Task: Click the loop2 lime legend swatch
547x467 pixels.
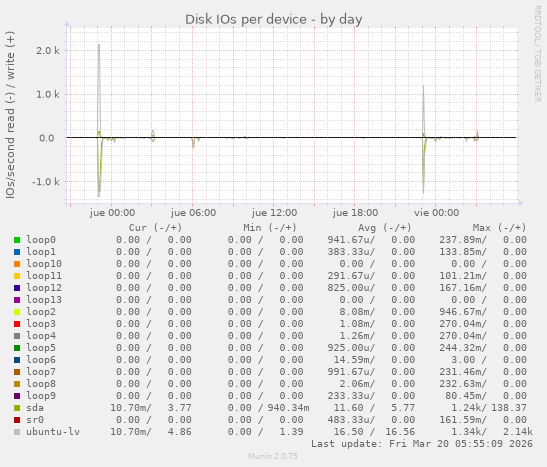Action: point(17,312)
